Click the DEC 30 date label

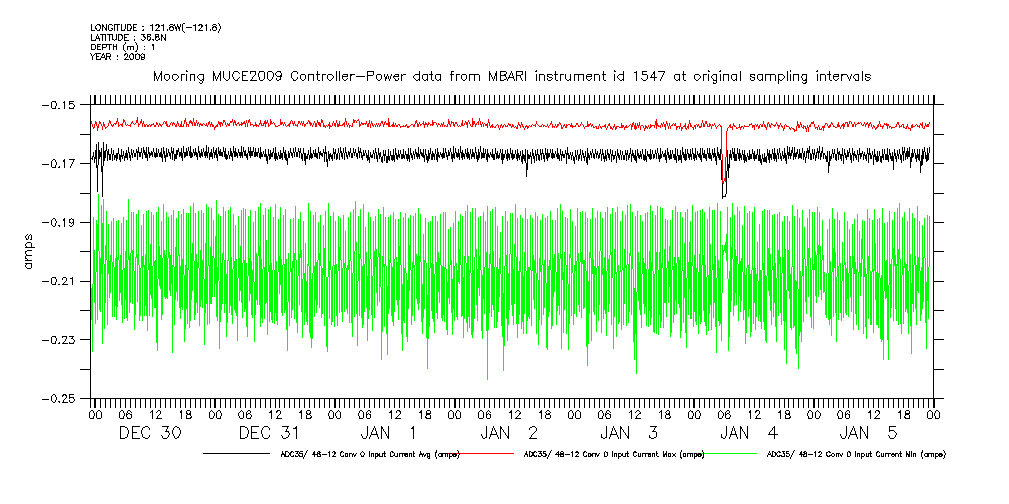[x=150, y=433]
